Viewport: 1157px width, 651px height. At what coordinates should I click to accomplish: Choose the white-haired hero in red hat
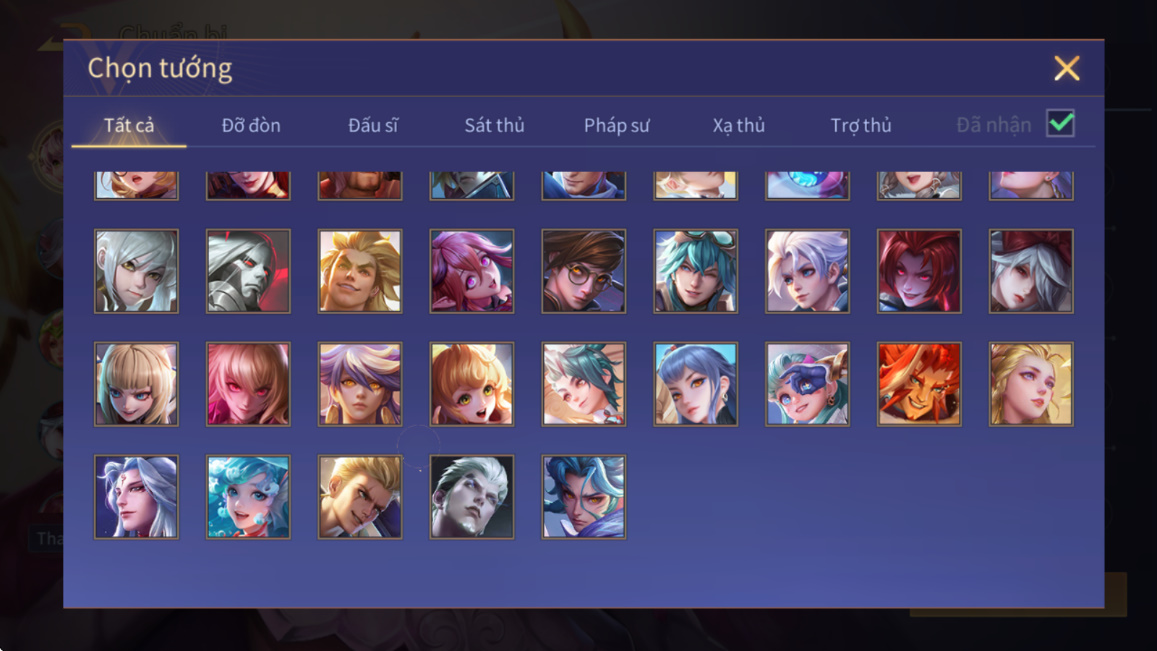click(1031, 271)
